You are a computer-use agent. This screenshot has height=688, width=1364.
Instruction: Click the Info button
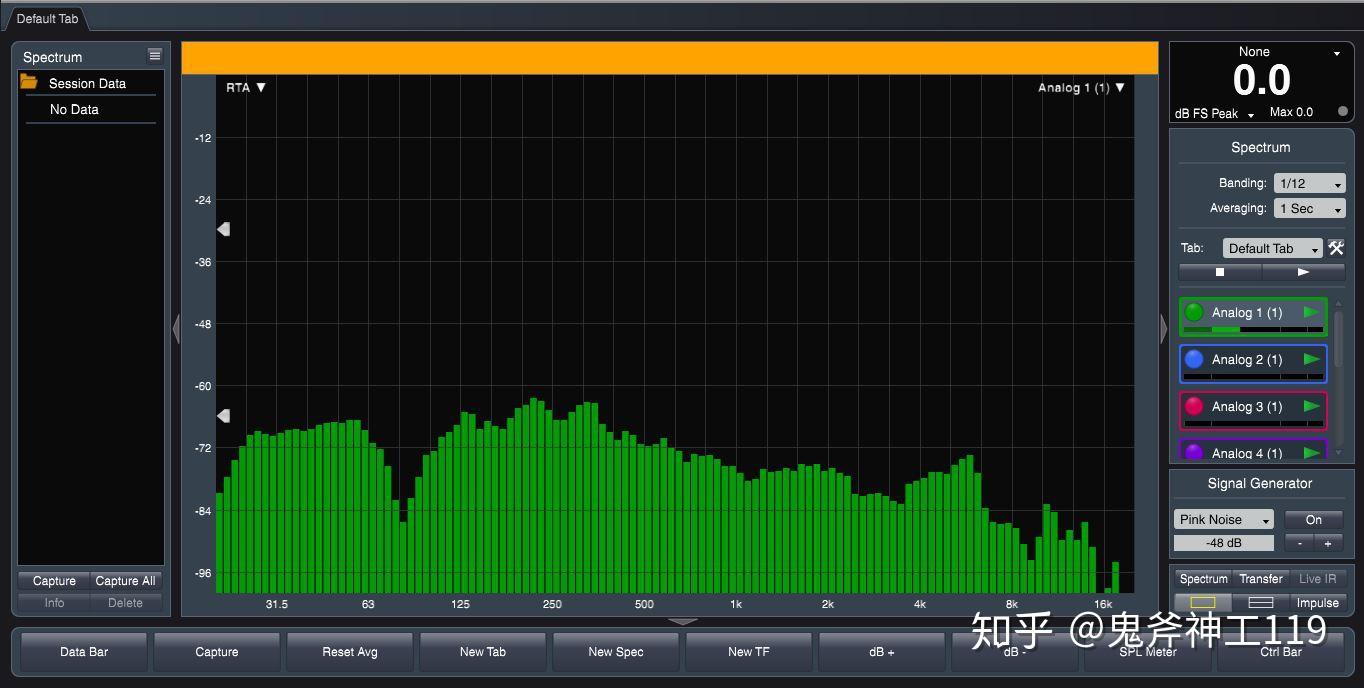click(x=54, y=602)
